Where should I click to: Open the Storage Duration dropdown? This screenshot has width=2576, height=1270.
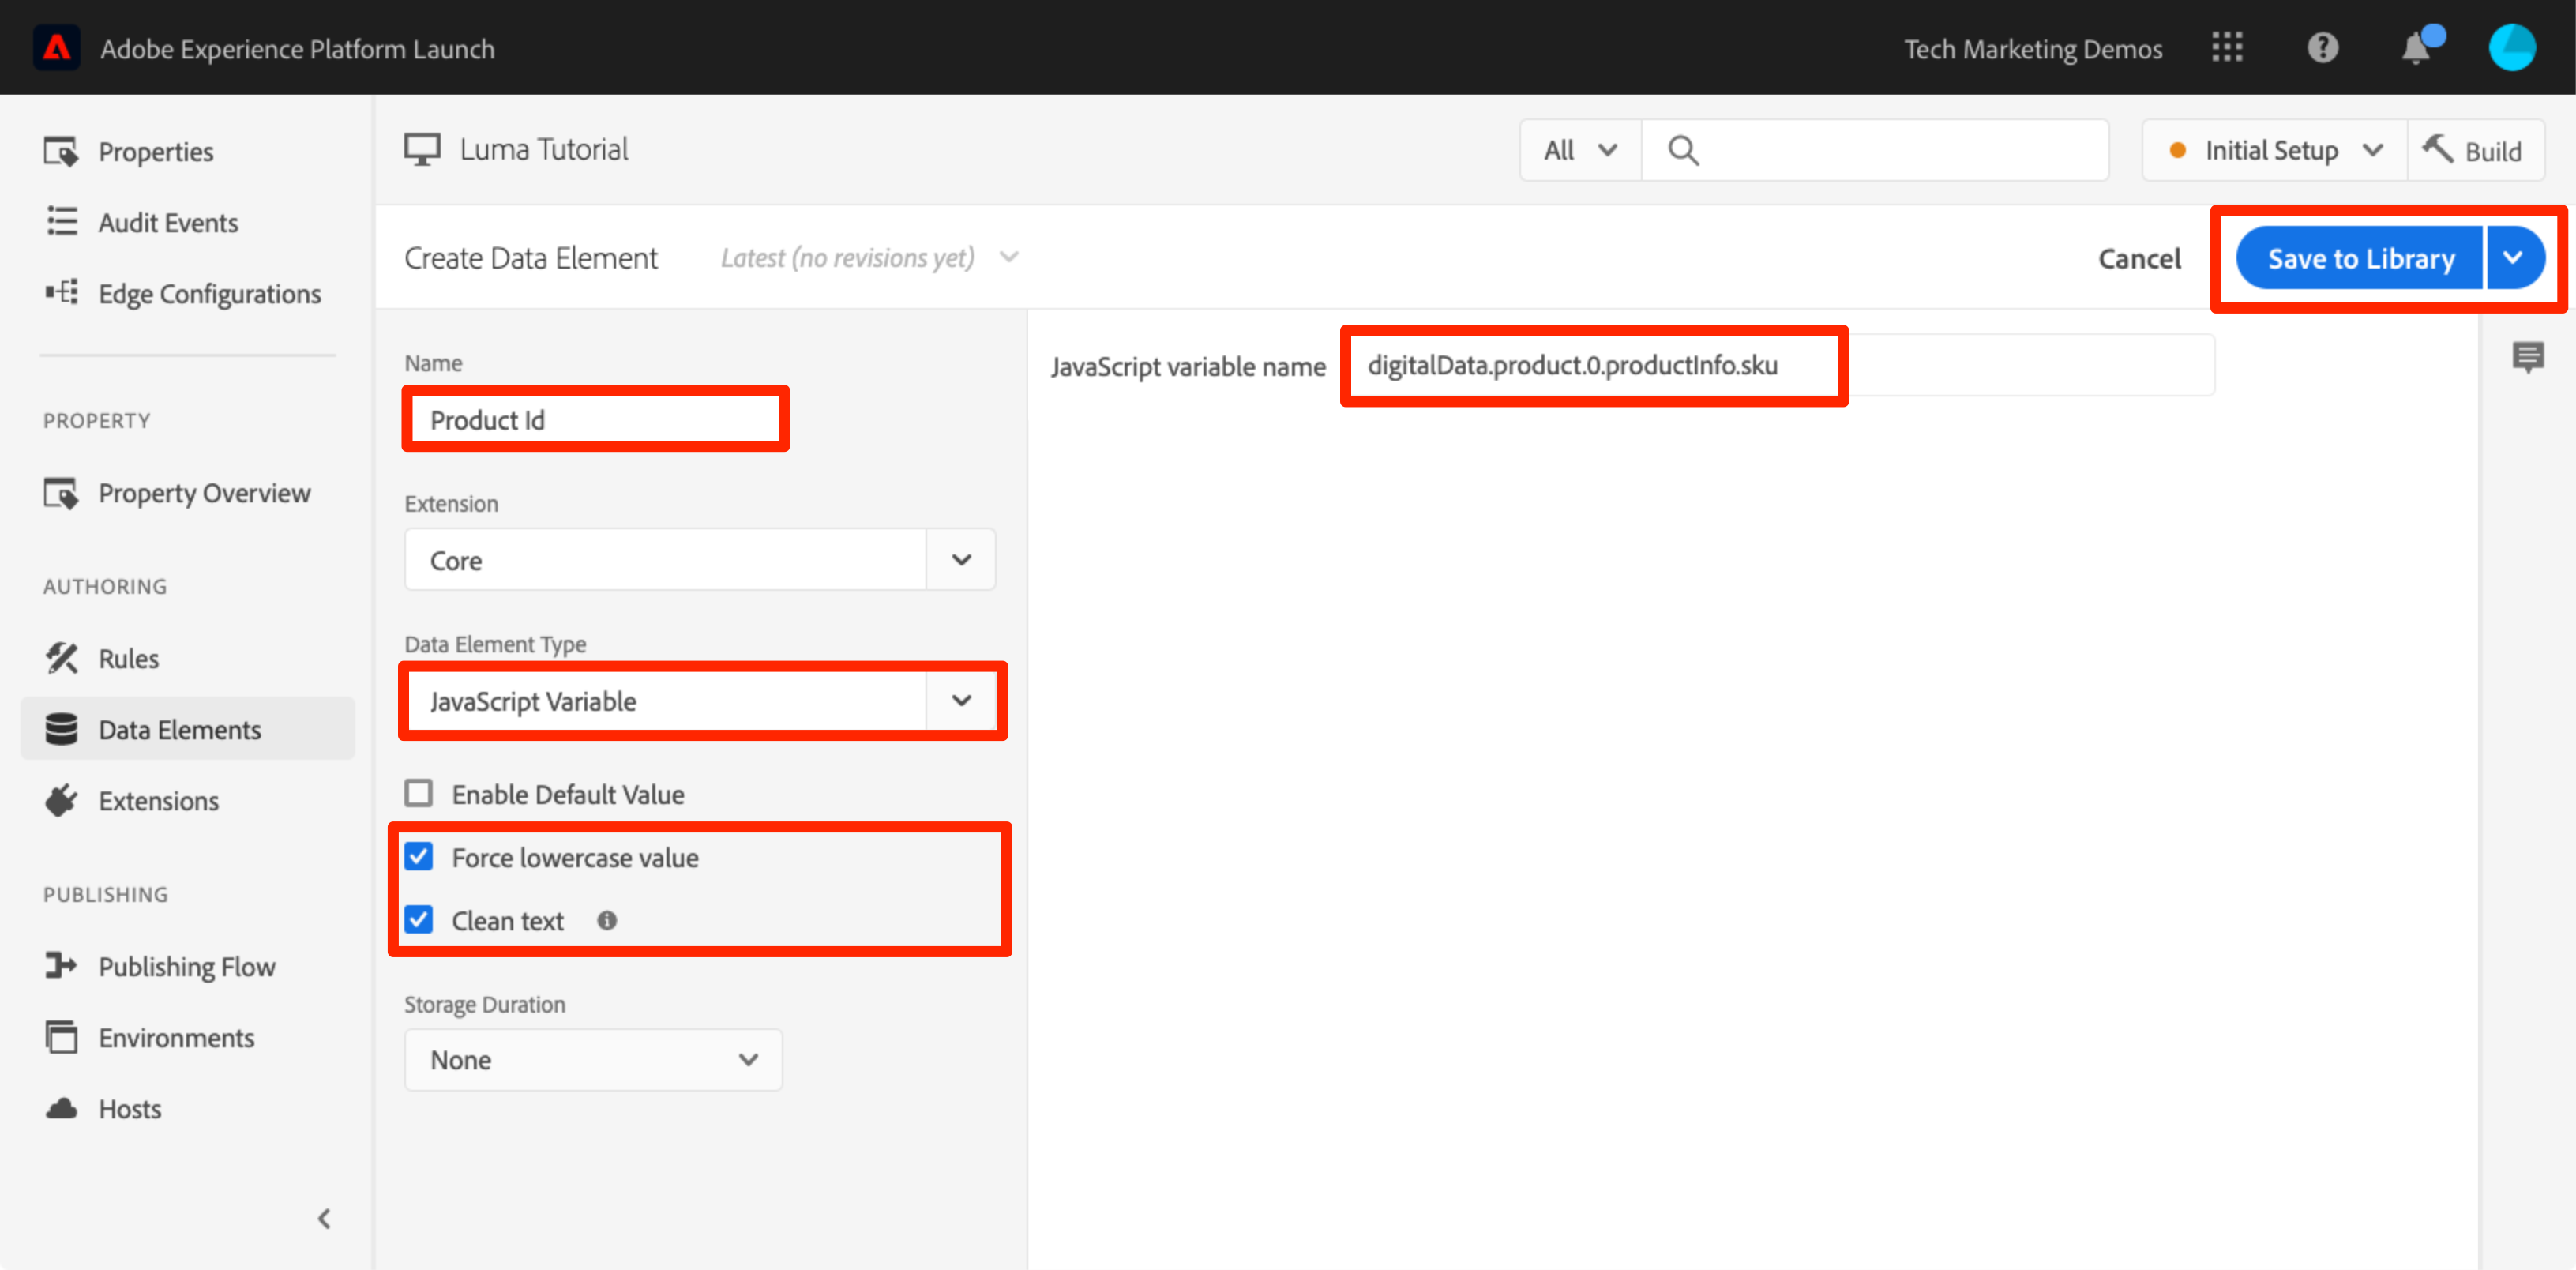coord(593,1059)
